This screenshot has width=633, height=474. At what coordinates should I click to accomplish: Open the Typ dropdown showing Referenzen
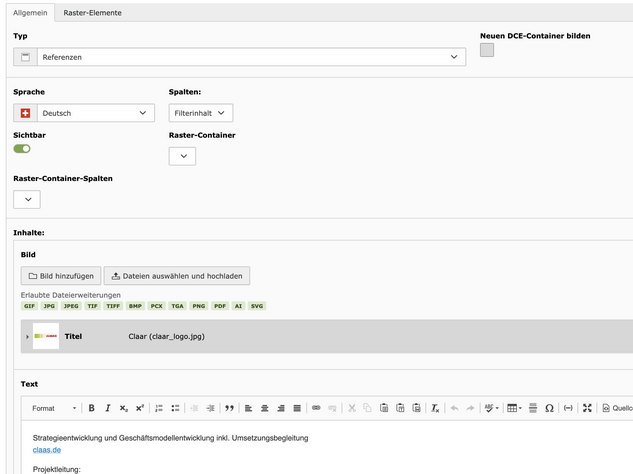(252, 57)
